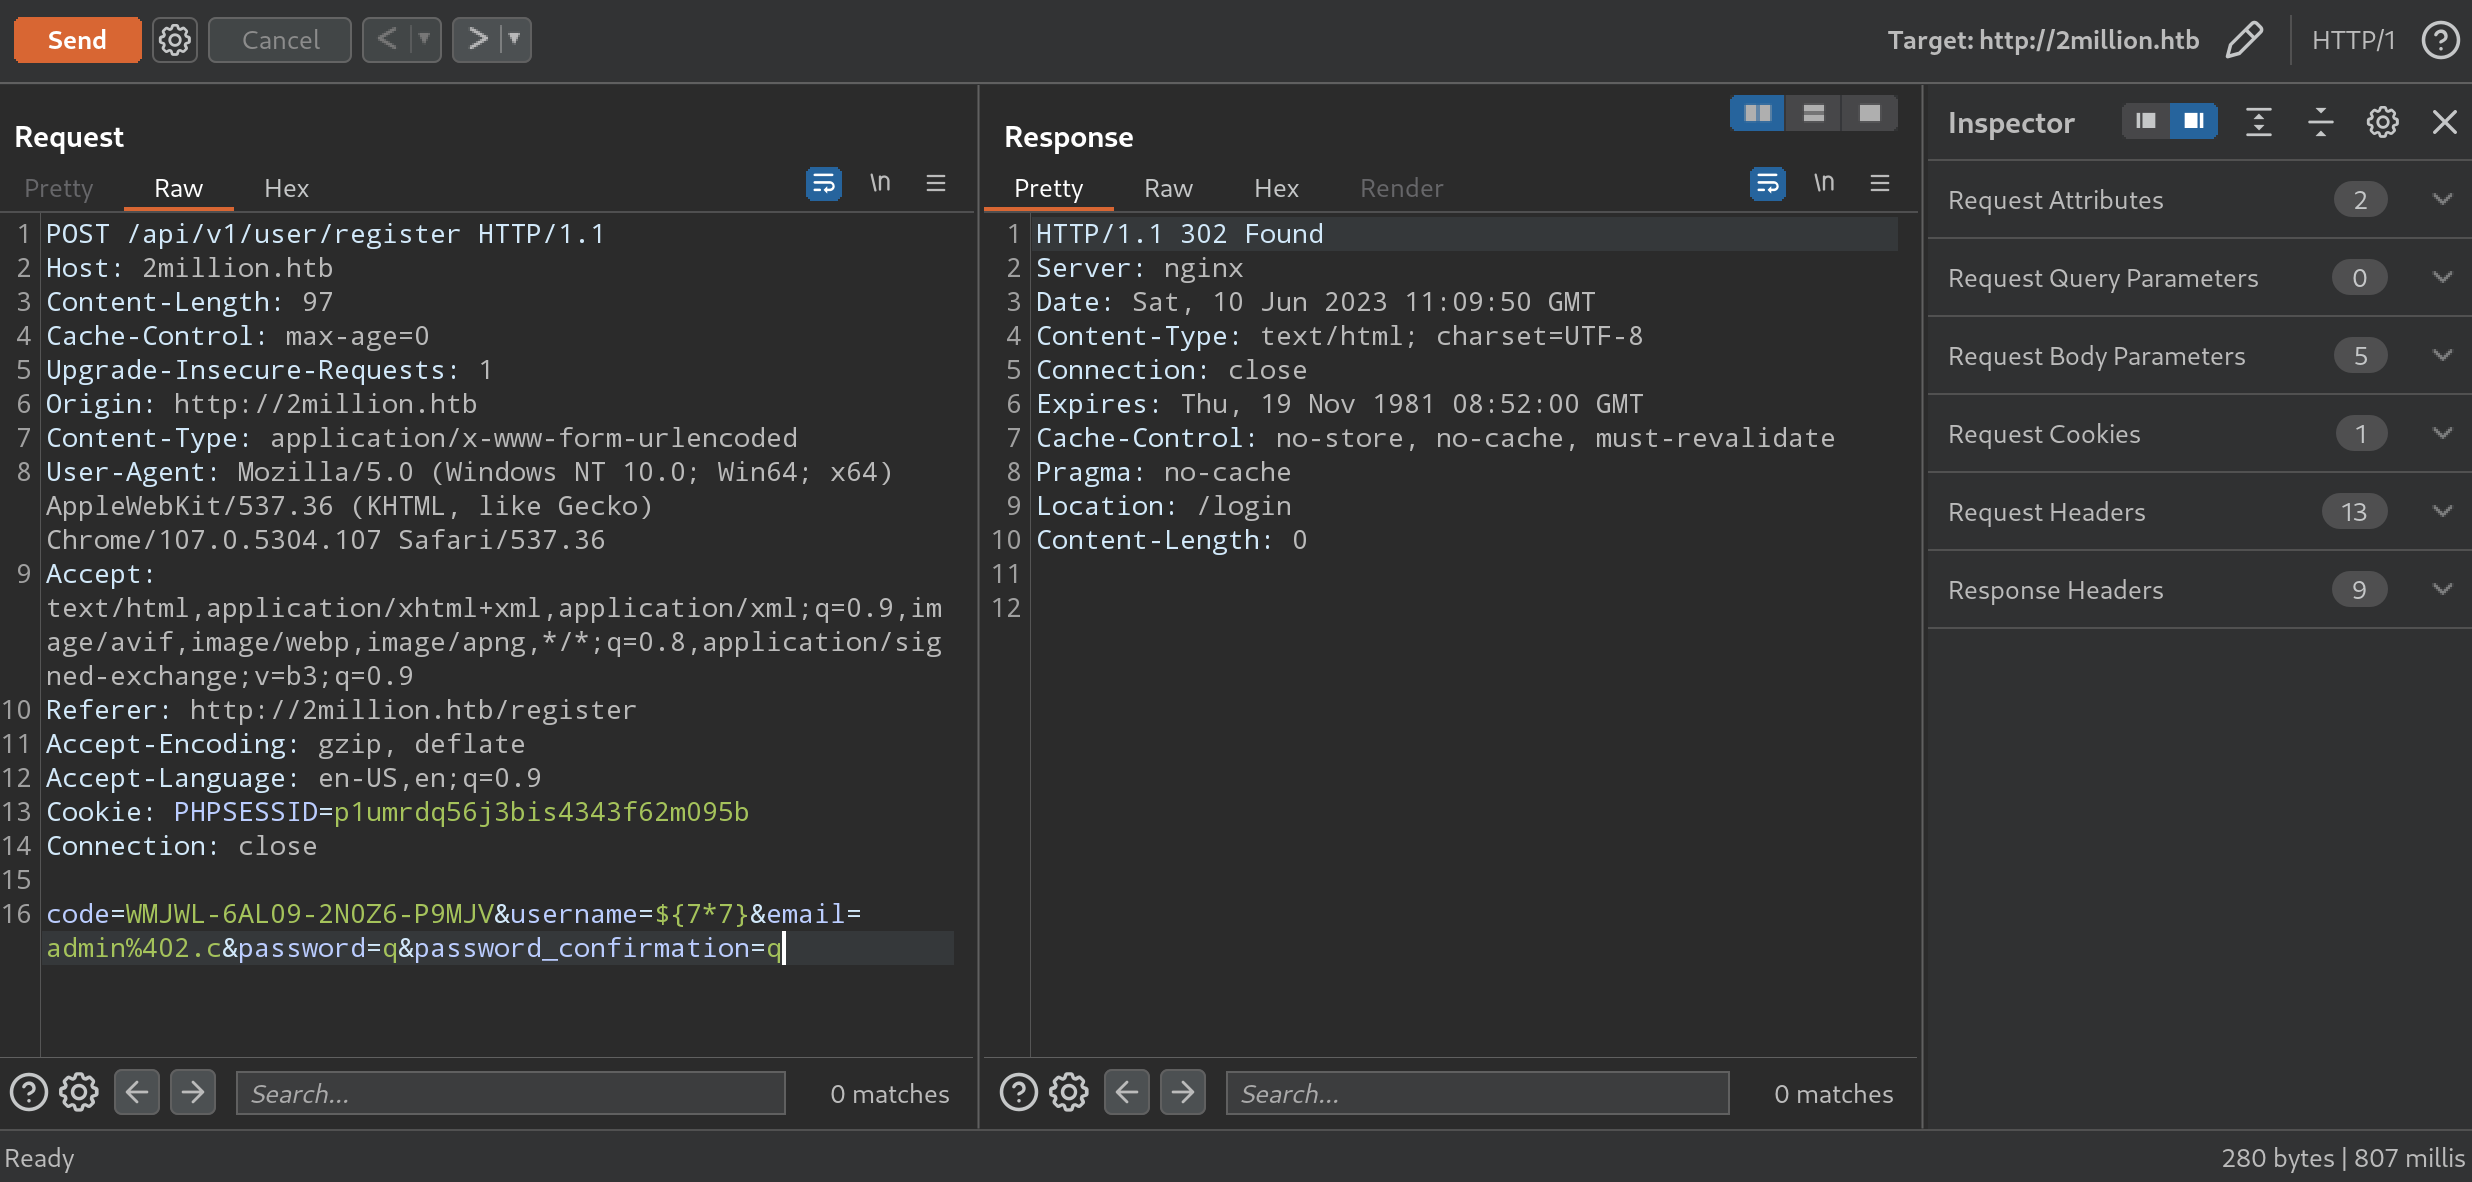Click the username payload ${7*7}
2472x1182 pixels.
[x=701, y=914]
